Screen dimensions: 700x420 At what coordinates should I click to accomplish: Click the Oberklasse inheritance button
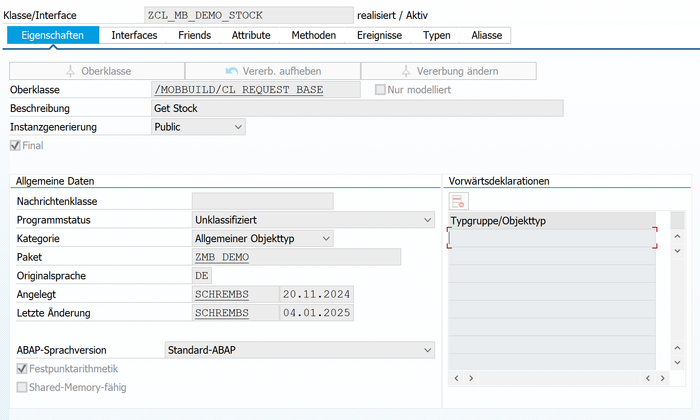point(96,71)
